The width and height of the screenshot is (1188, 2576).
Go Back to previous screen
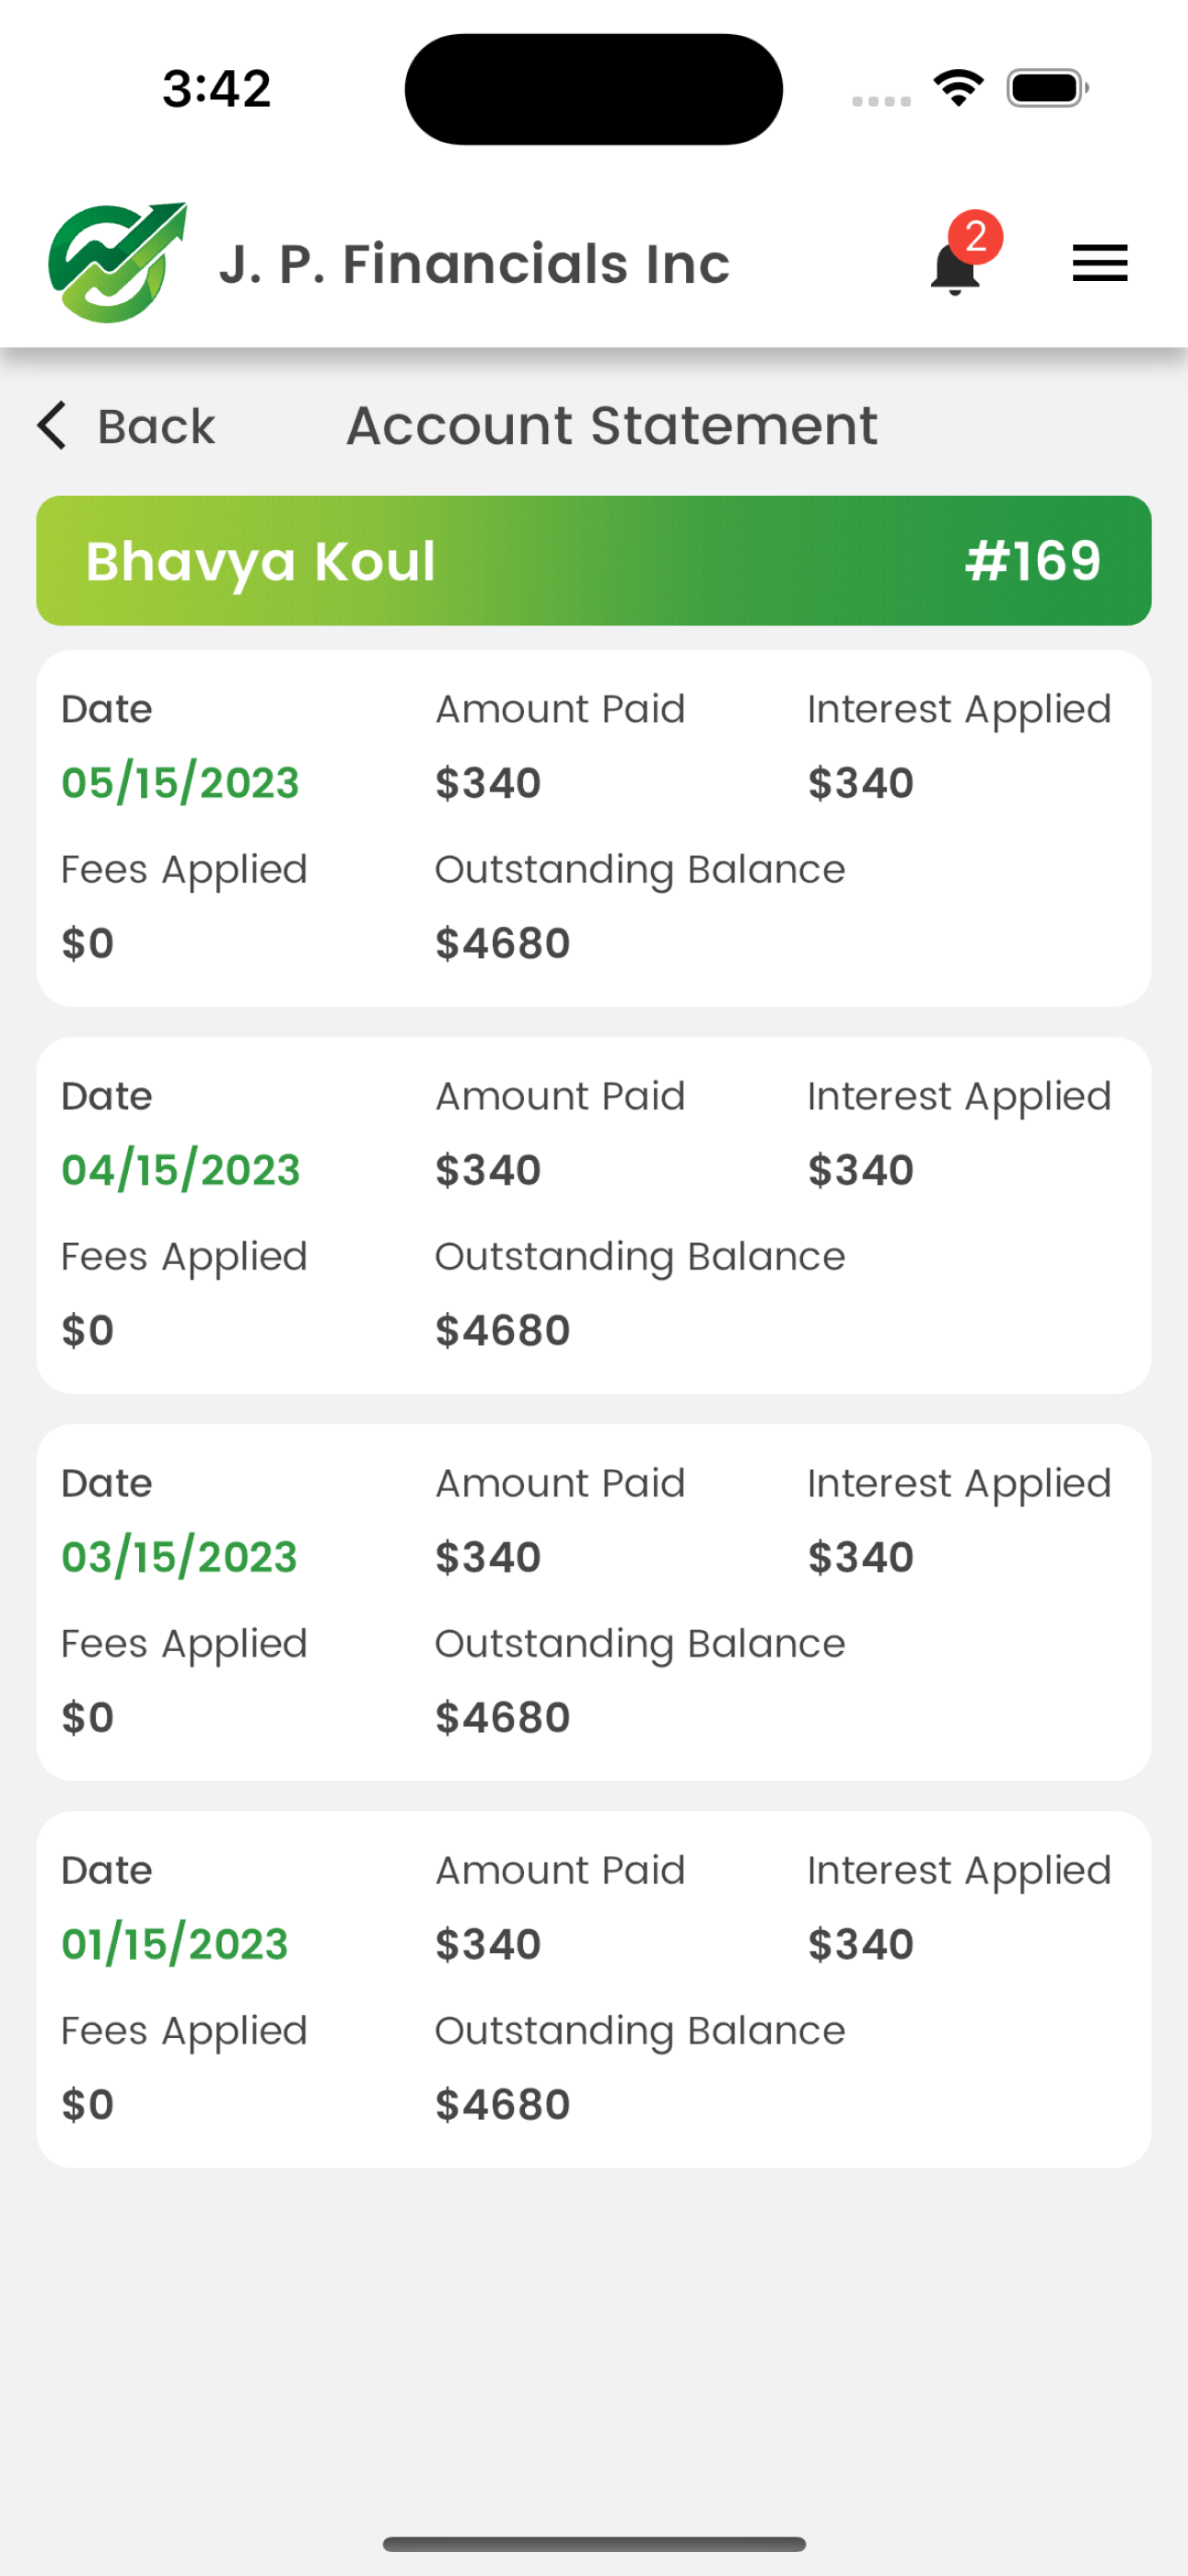point(126,426)
